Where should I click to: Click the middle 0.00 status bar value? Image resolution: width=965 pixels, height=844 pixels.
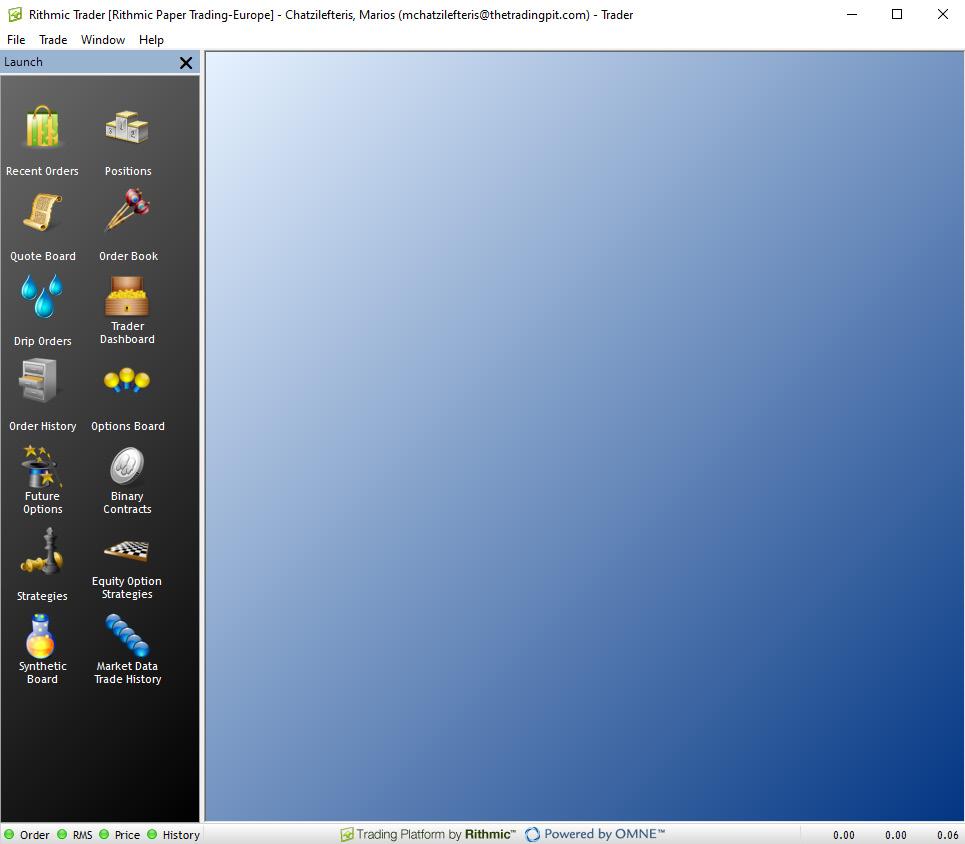tap(895, 835)
